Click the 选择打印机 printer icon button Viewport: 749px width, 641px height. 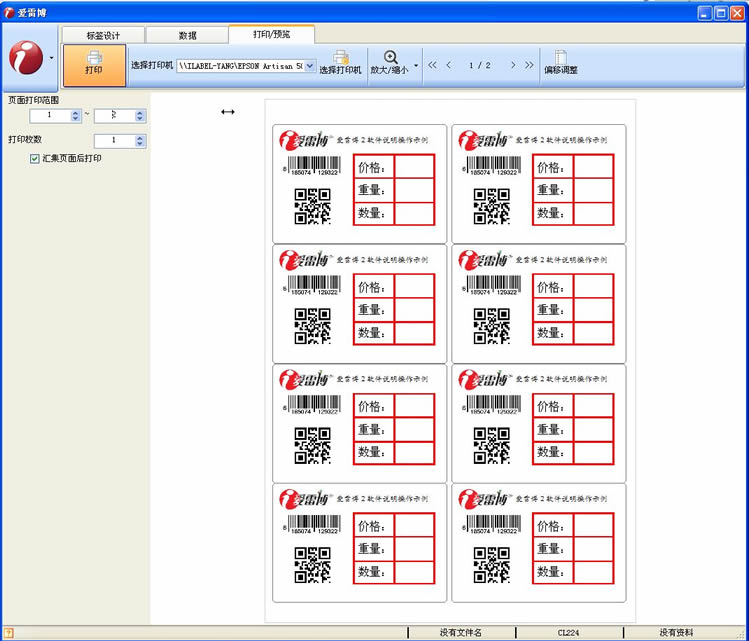341,62
